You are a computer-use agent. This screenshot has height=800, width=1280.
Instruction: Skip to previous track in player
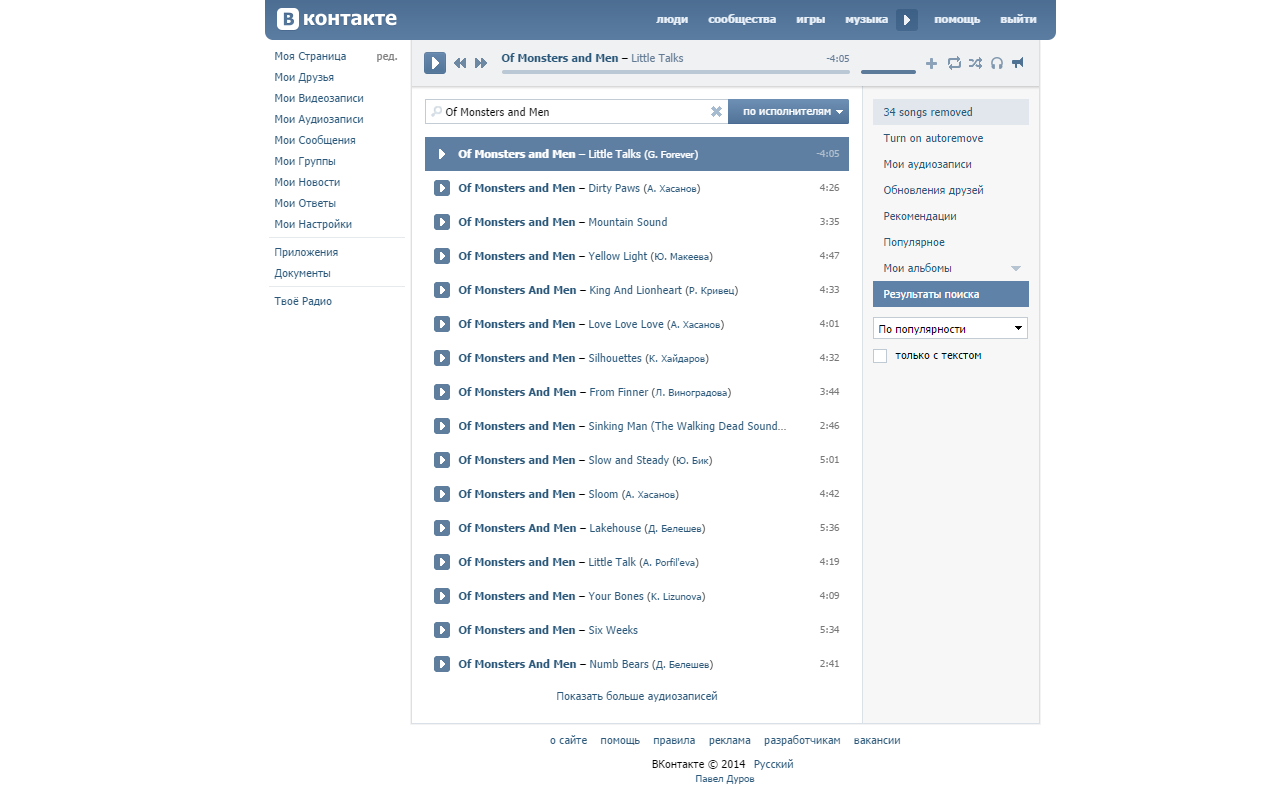point(460,63)
